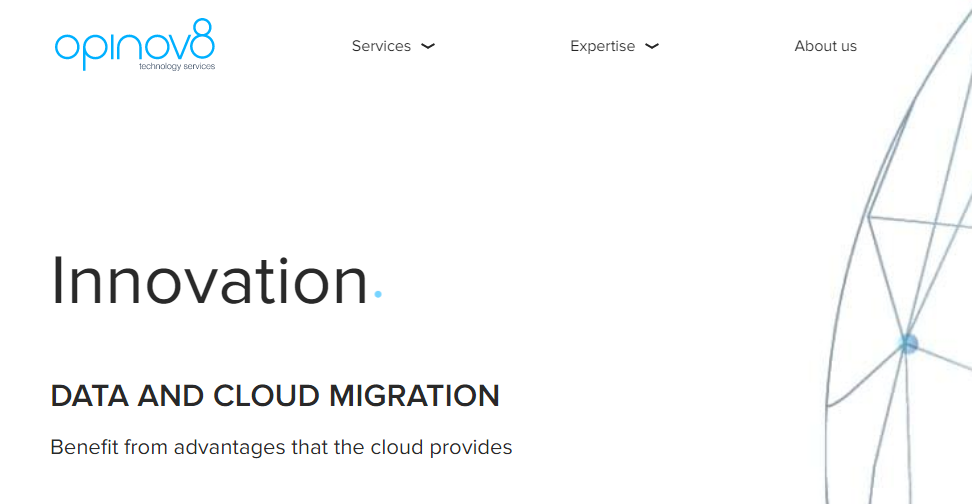Open the Services menu

(x=381, y=46)
